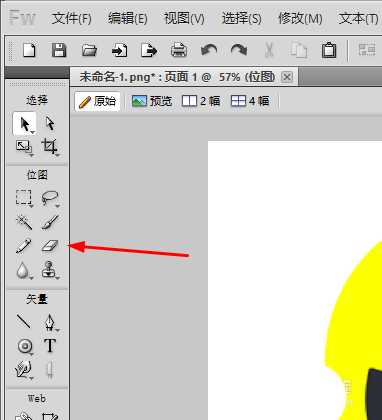
Task: Open the 文件(F) menu
Action: tap(71, 18)
